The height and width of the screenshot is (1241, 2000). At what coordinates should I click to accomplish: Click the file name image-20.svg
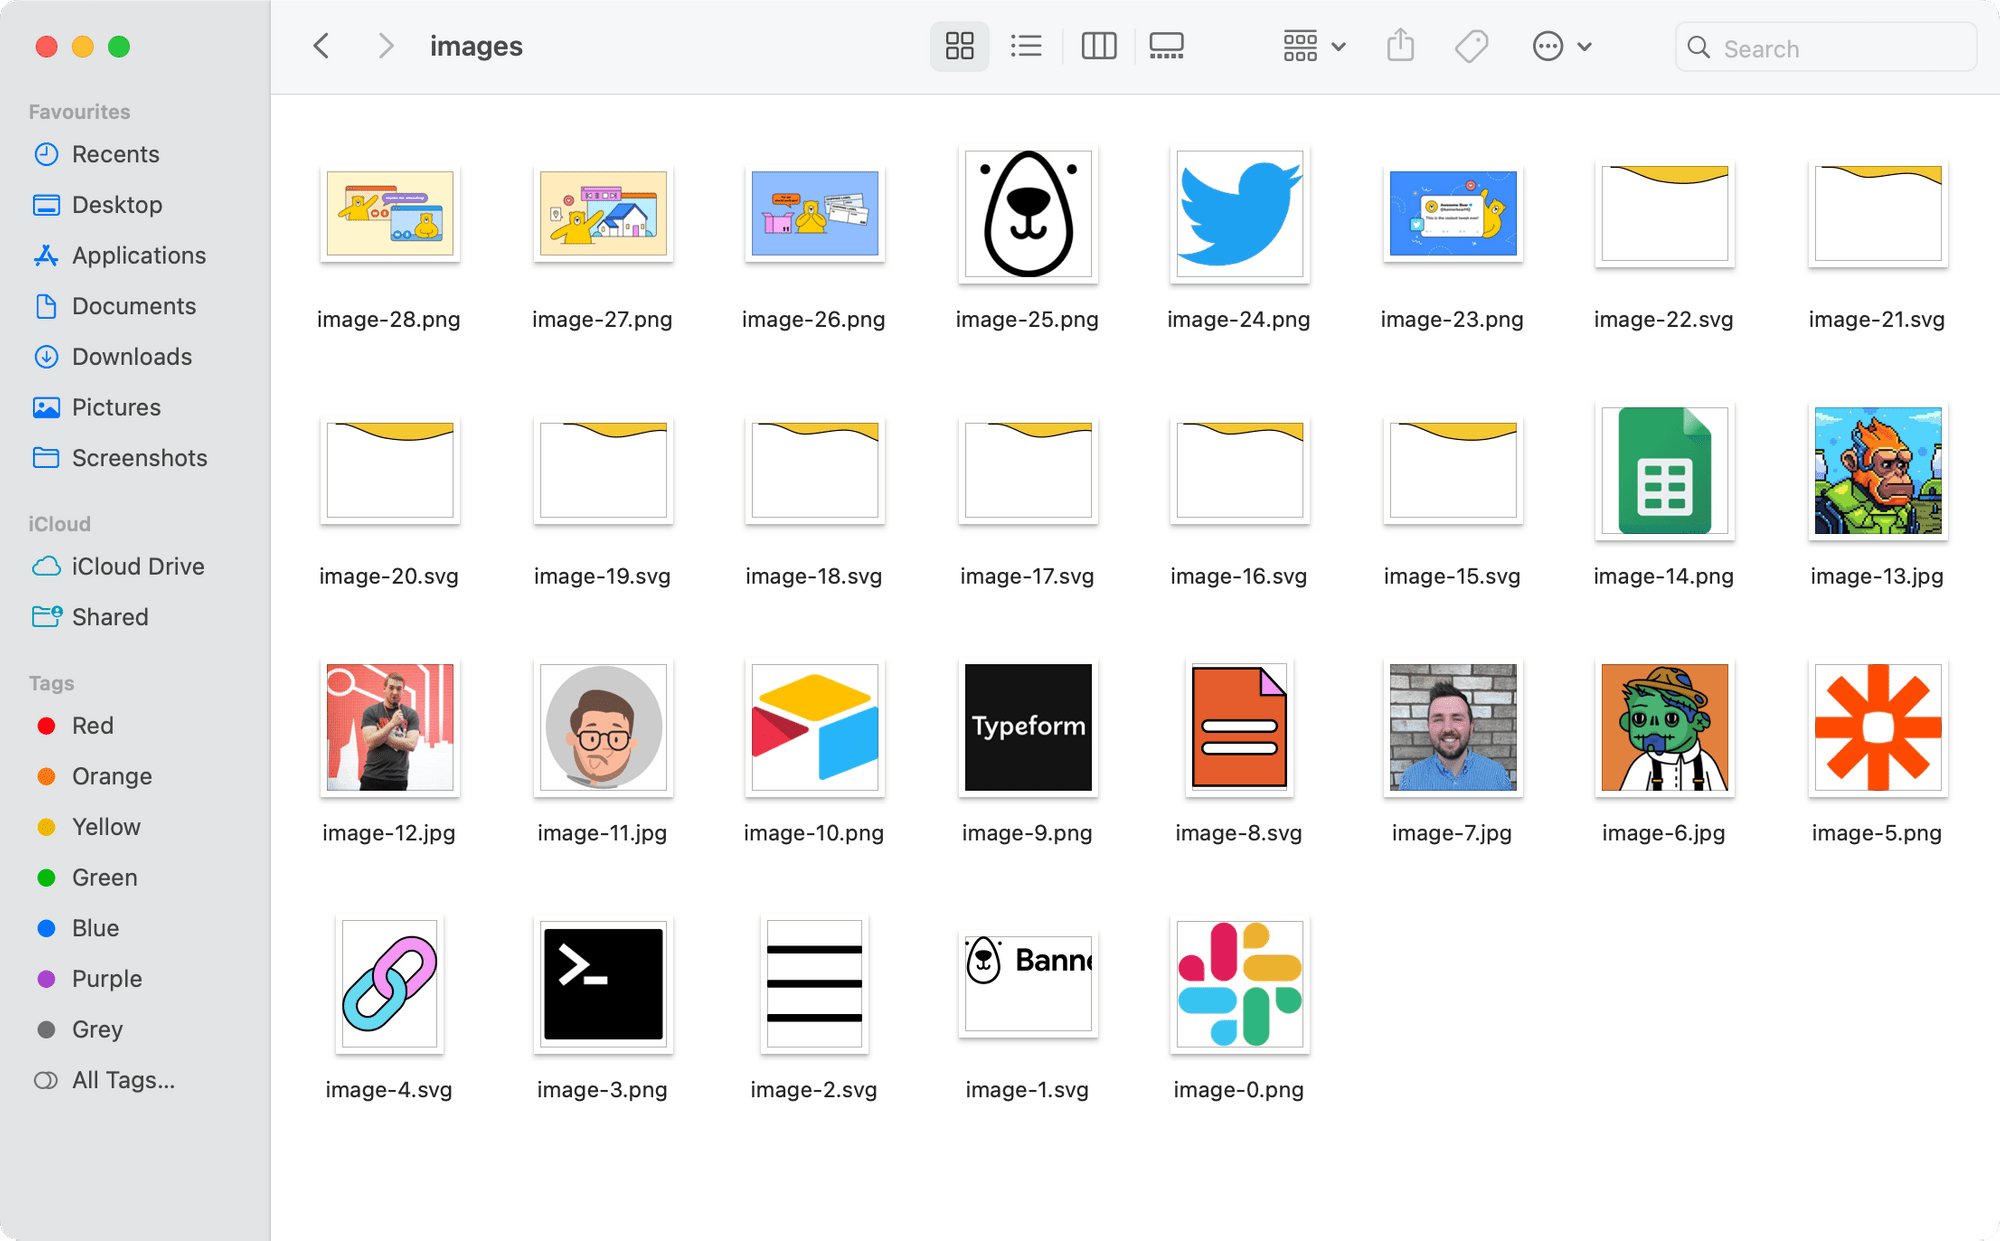coord(389,577)
